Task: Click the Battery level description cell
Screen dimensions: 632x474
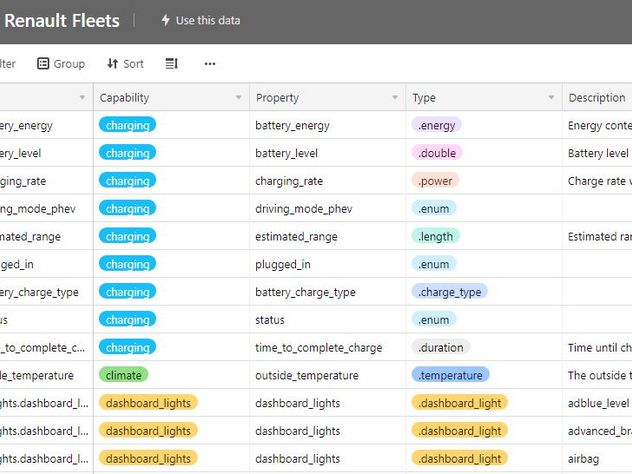Action: point(597,153)
